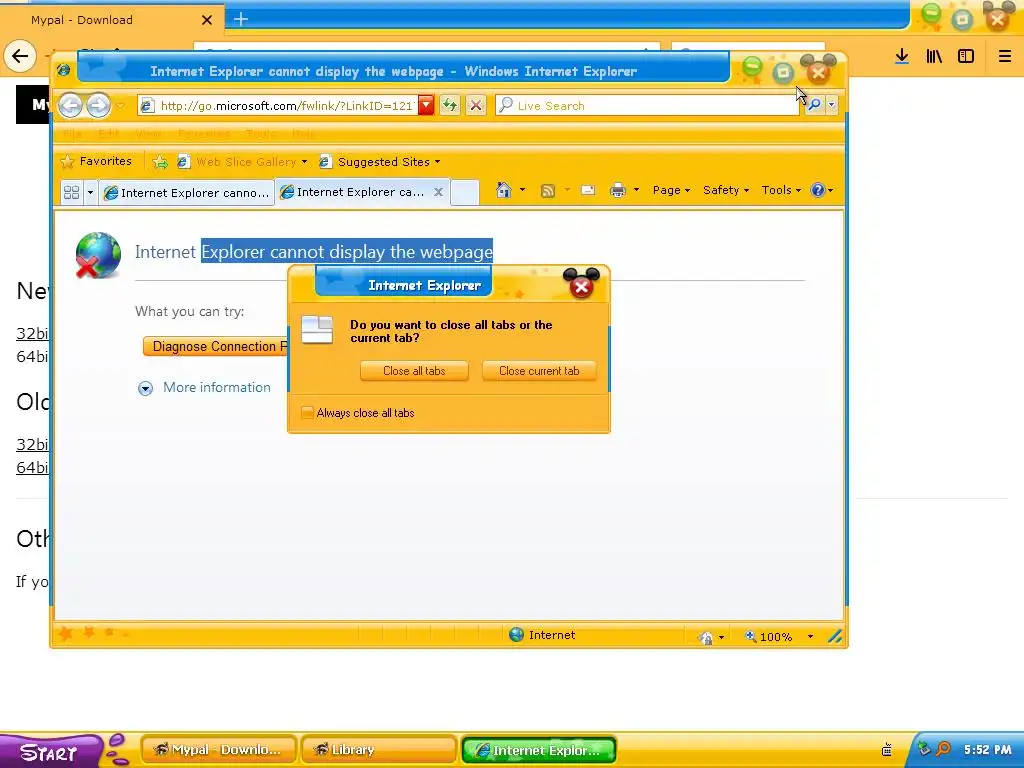This screenshot has width=1024, height=768.
Task: Click Internet Explor... taskbar item
Action: coord(539,750)
